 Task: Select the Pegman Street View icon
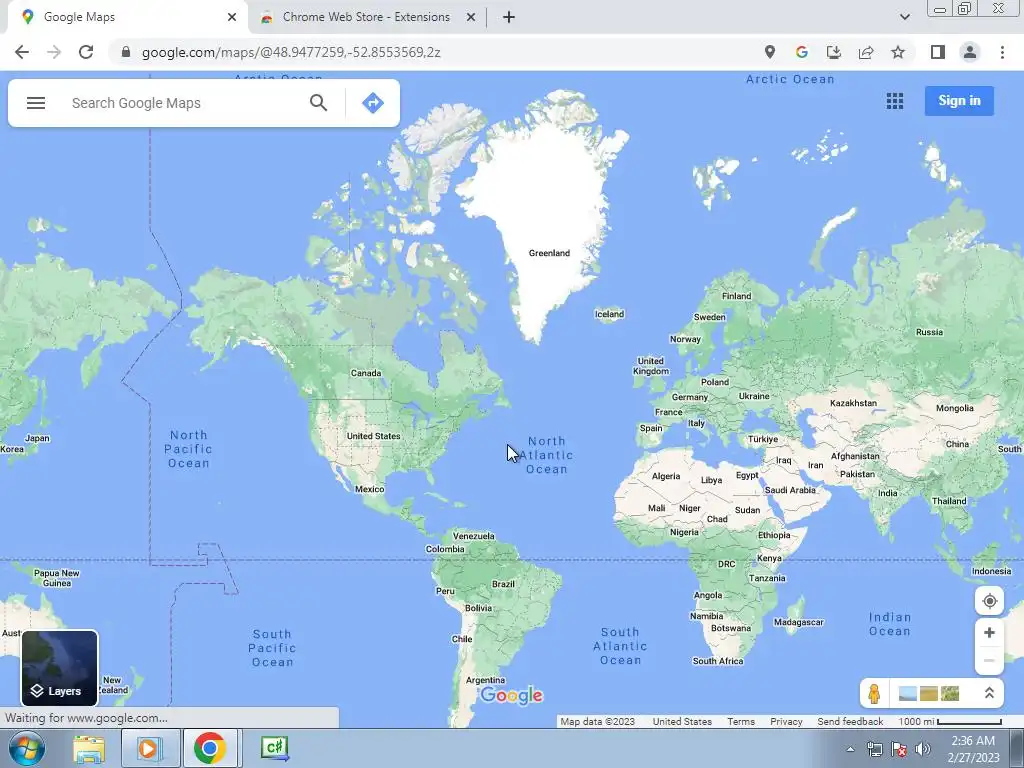coord(874,693)
